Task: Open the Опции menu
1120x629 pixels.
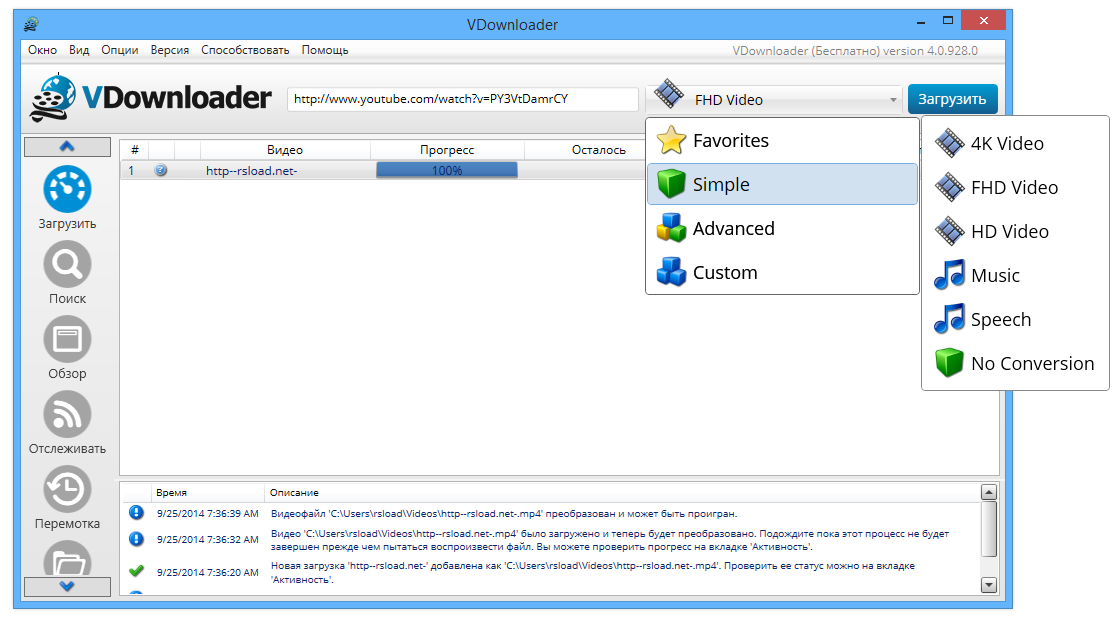Action: [120, 50]
